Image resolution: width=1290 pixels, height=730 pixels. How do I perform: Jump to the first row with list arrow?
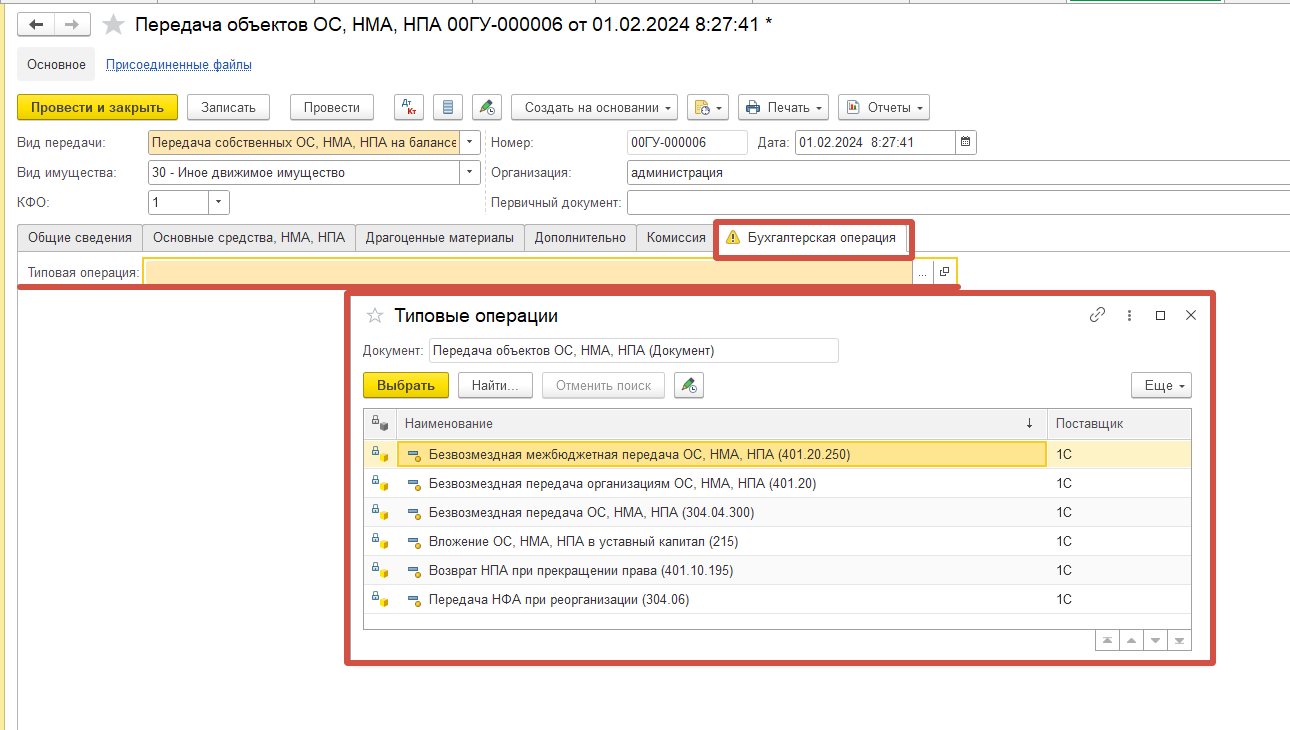click(x=1107, y=640)
